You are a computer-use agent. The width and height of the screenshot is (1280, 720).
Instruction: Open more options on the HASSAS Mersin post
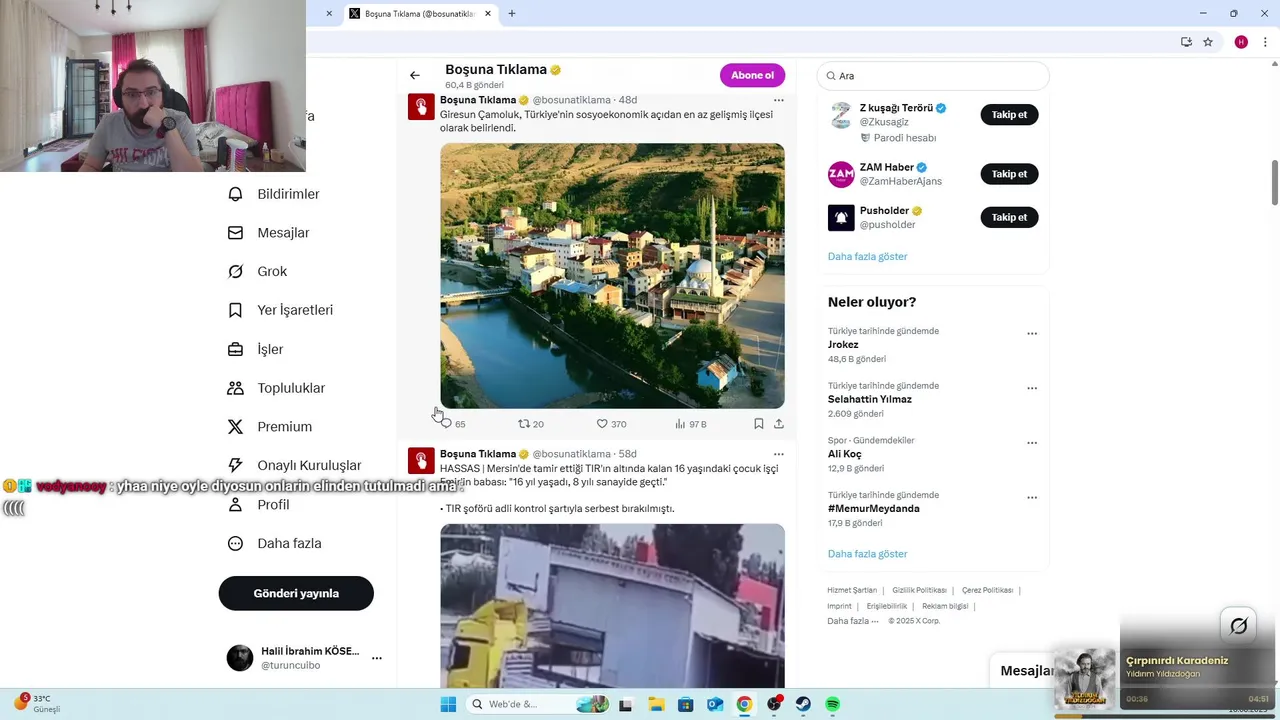(x=779, y=454)
